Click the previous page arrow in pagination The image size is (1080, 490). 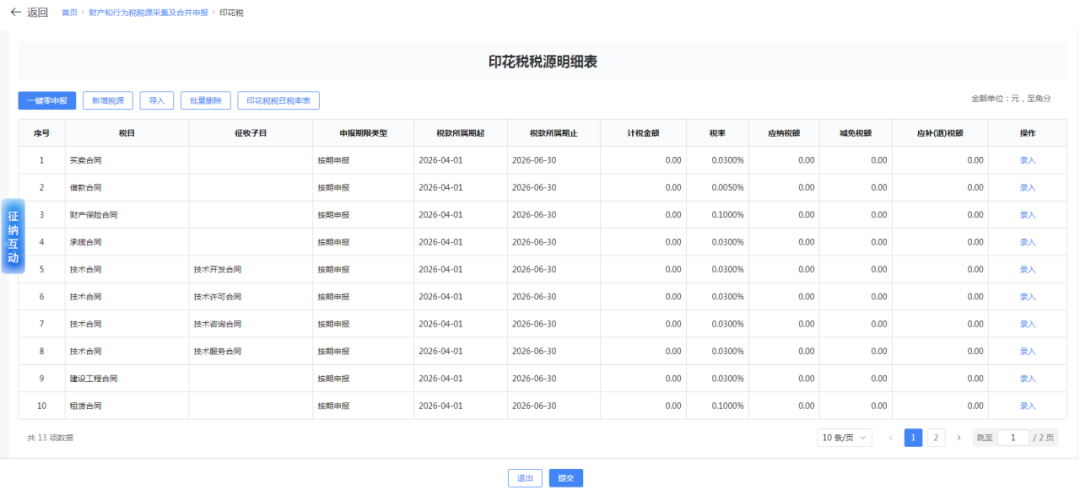891,438
